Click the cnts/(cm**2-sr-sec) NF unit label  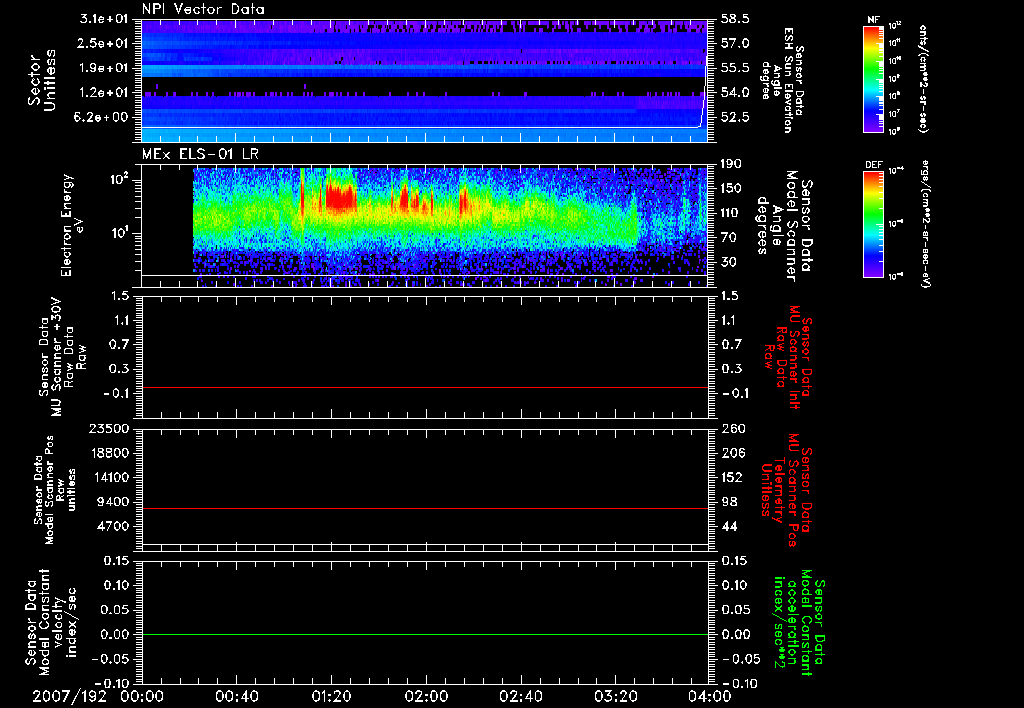pyautogui.click(x=923, y=78)
